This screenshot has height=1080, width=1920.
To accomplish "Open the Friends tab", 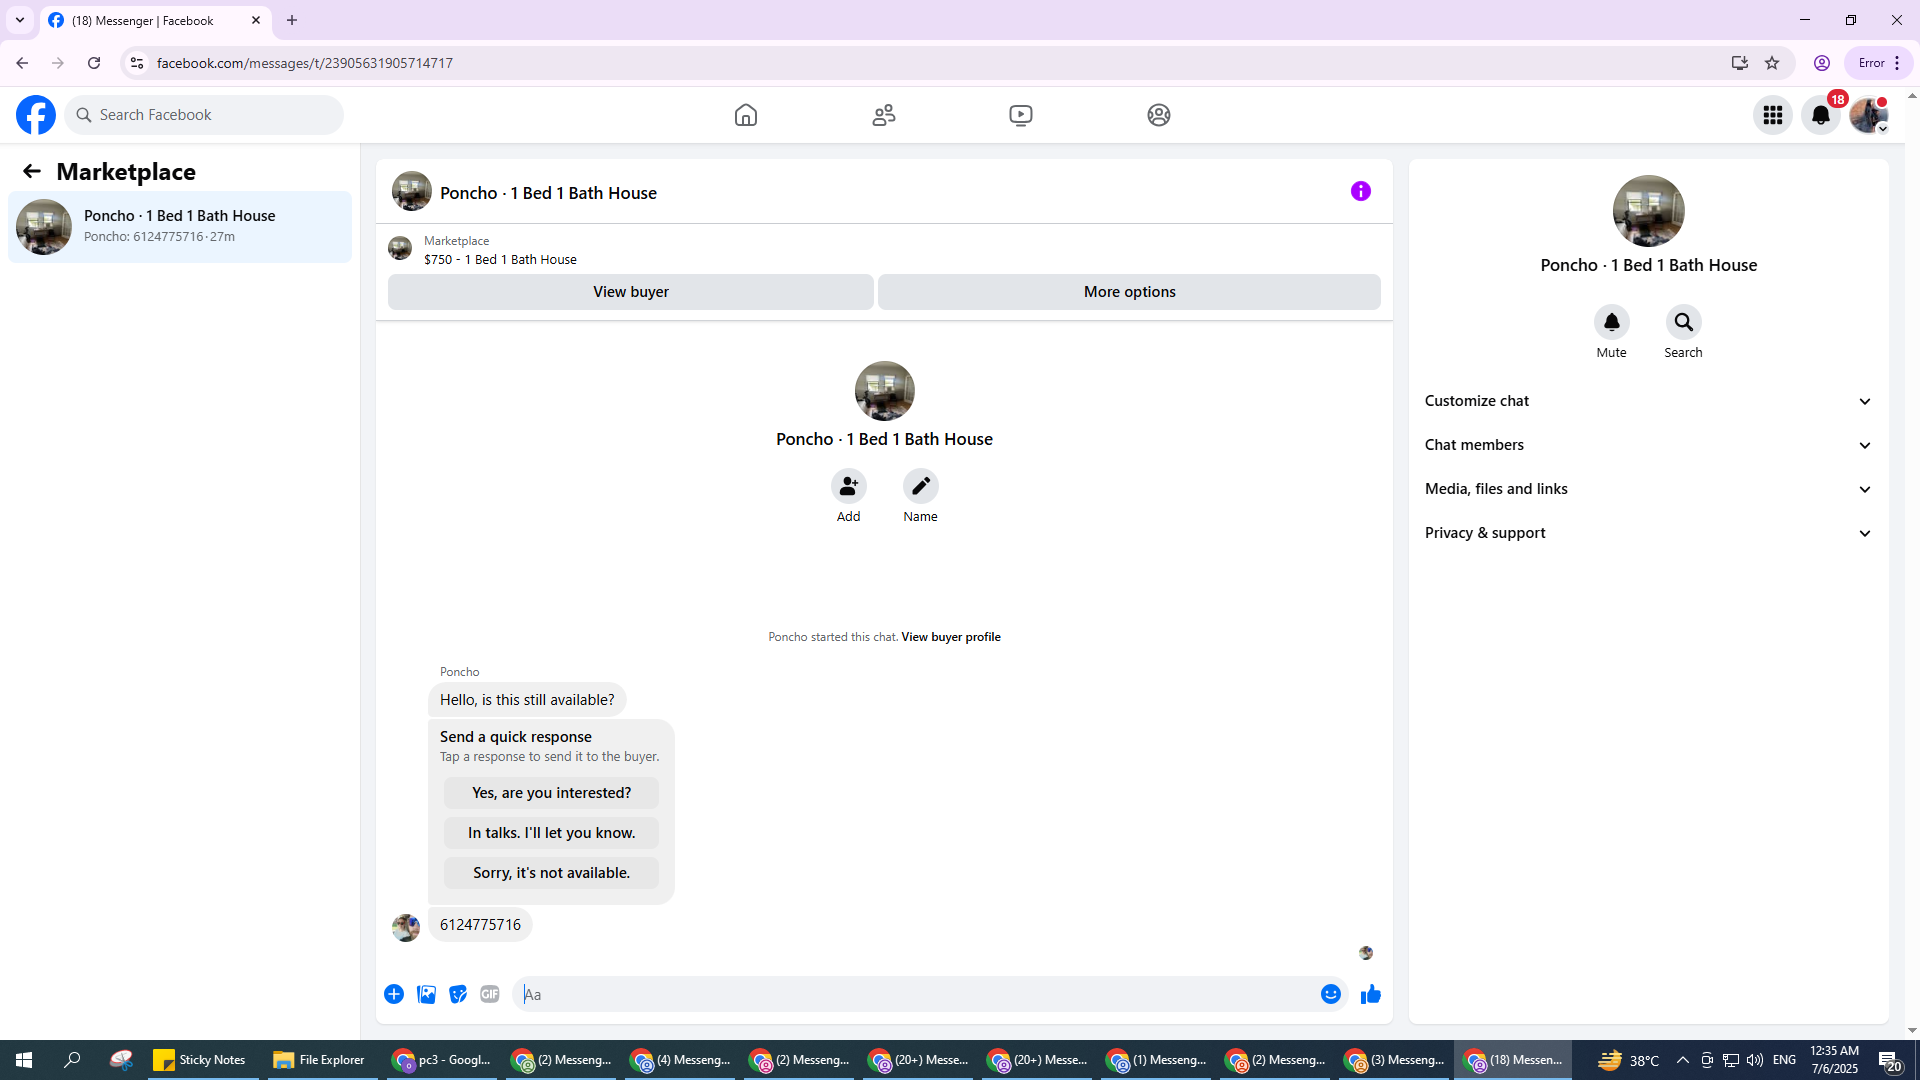I will click(883, 115).
